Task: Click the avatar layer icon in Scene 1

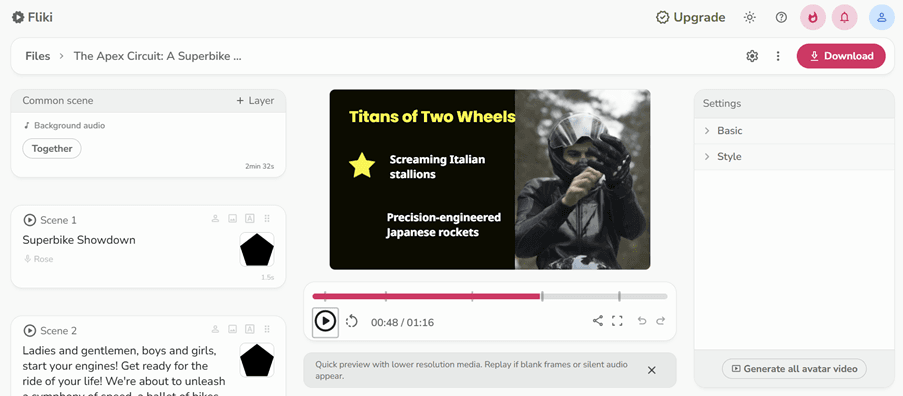Action: pos(215,218)
